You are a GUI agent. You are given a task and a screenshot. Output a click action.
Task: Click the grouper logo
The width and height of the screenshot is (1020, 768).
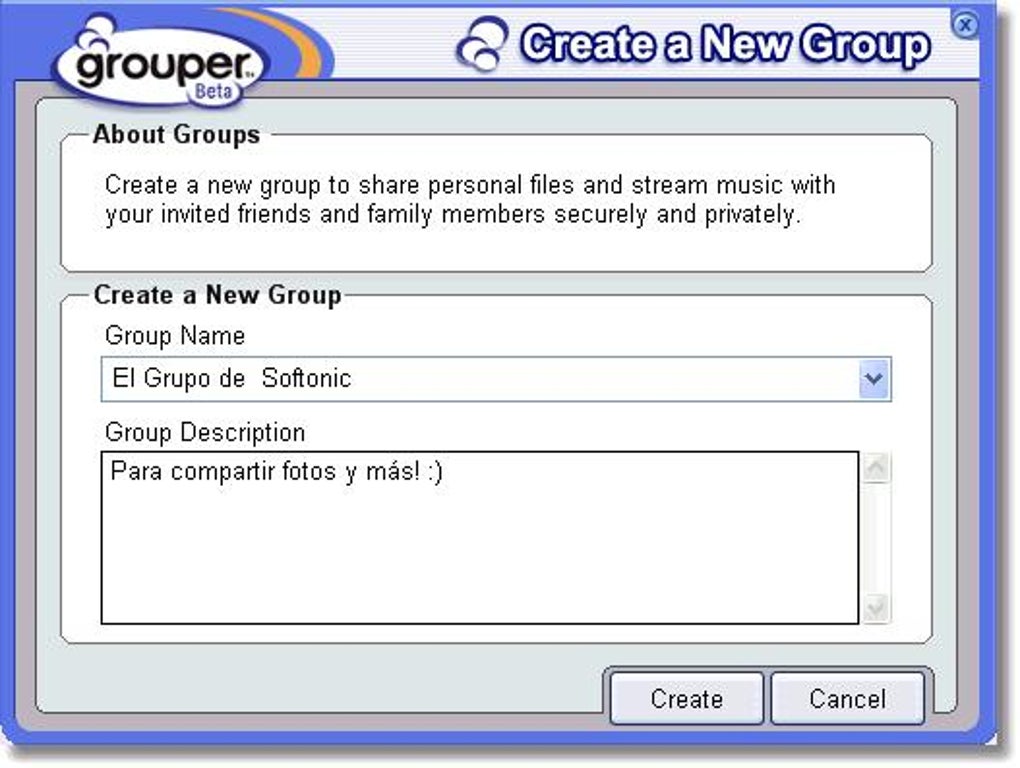(x=161, y=62)
